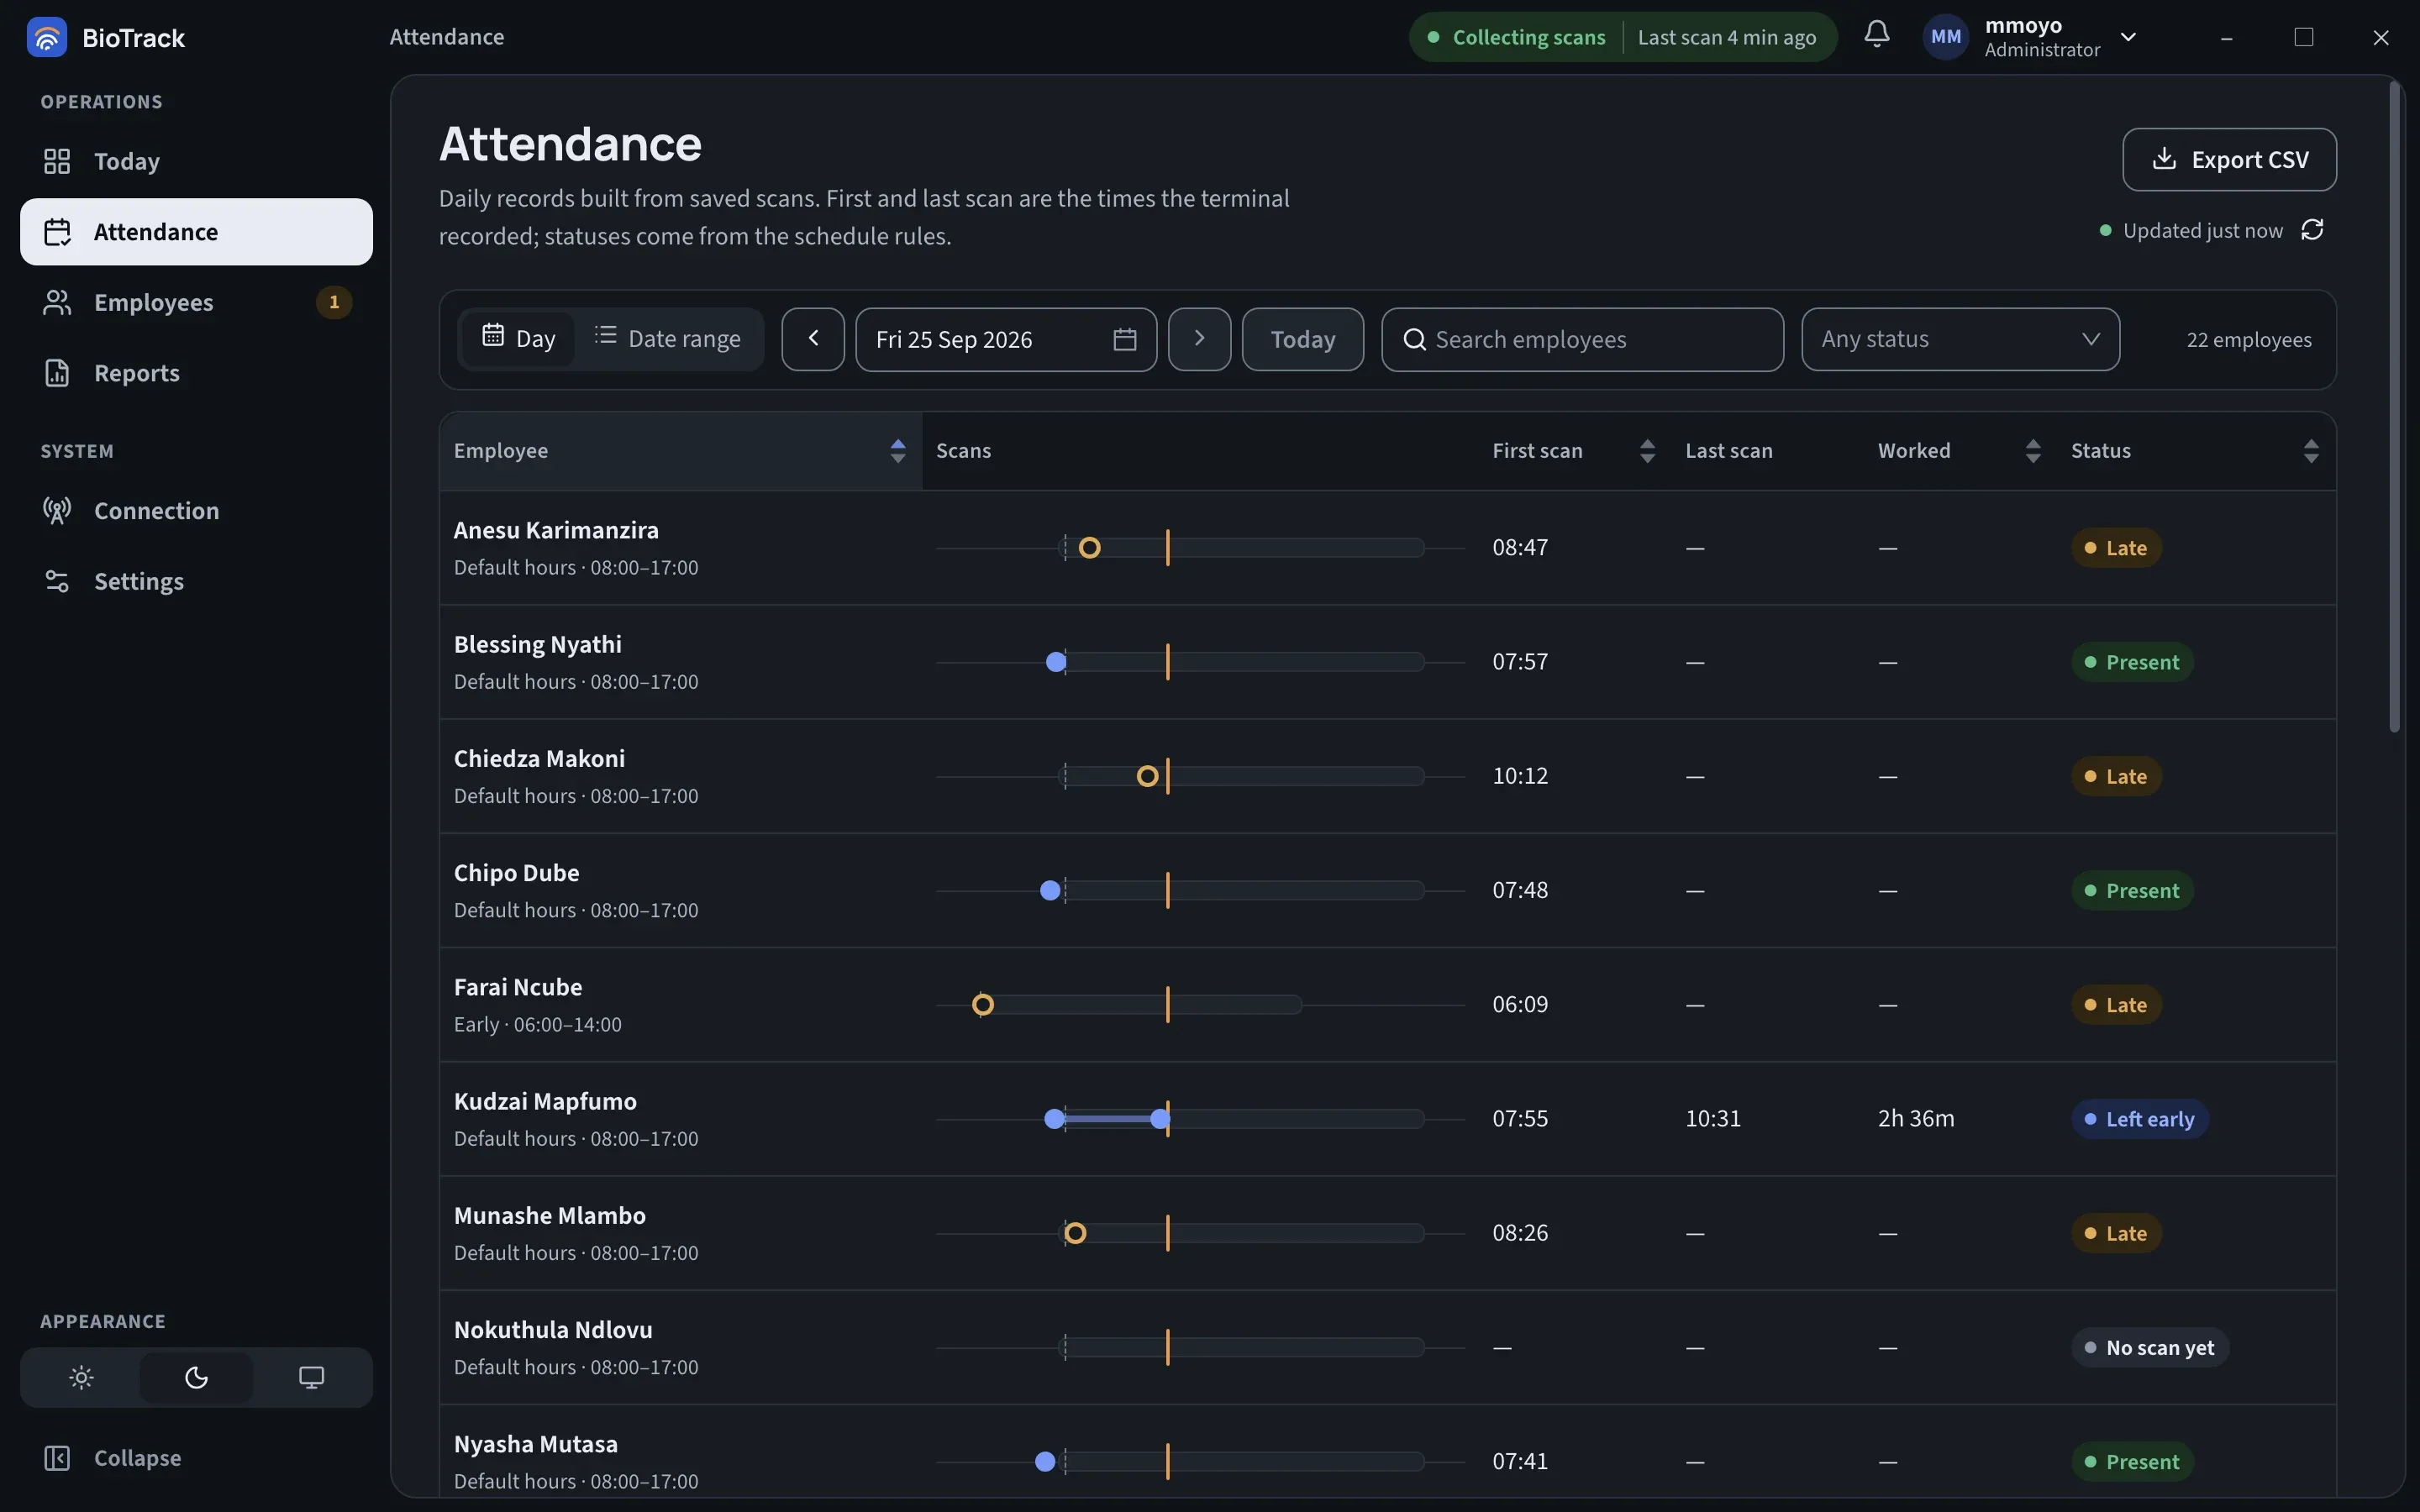Refresh the attendance data
This screenshot has height=1512, width=2420.
pyautogui.click(x=2312, y=230)
